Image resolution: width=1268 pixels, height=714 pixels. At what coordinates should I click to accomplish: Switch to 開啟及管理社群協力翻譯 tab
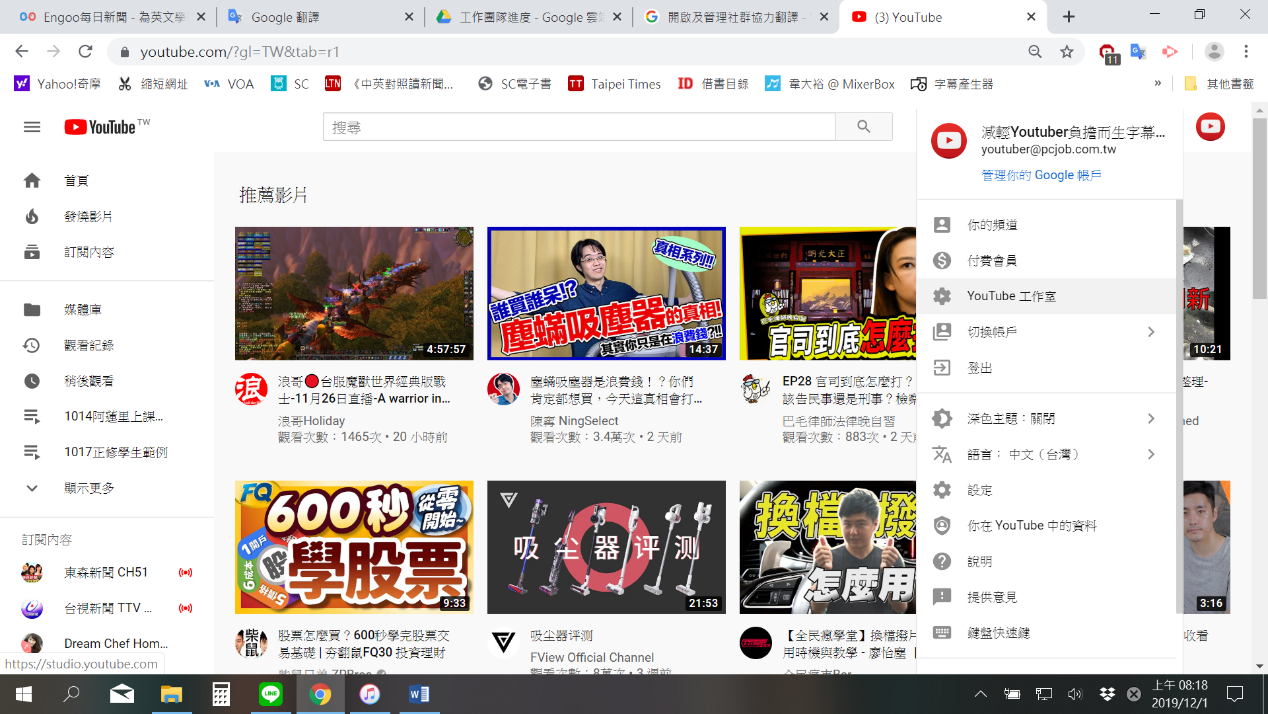tap(736, 17)
